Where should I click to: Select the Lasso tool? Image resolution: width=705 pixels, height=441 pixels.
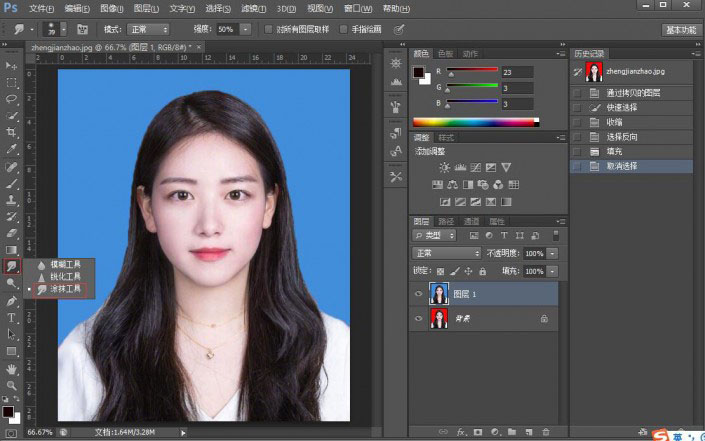point(12,99)
